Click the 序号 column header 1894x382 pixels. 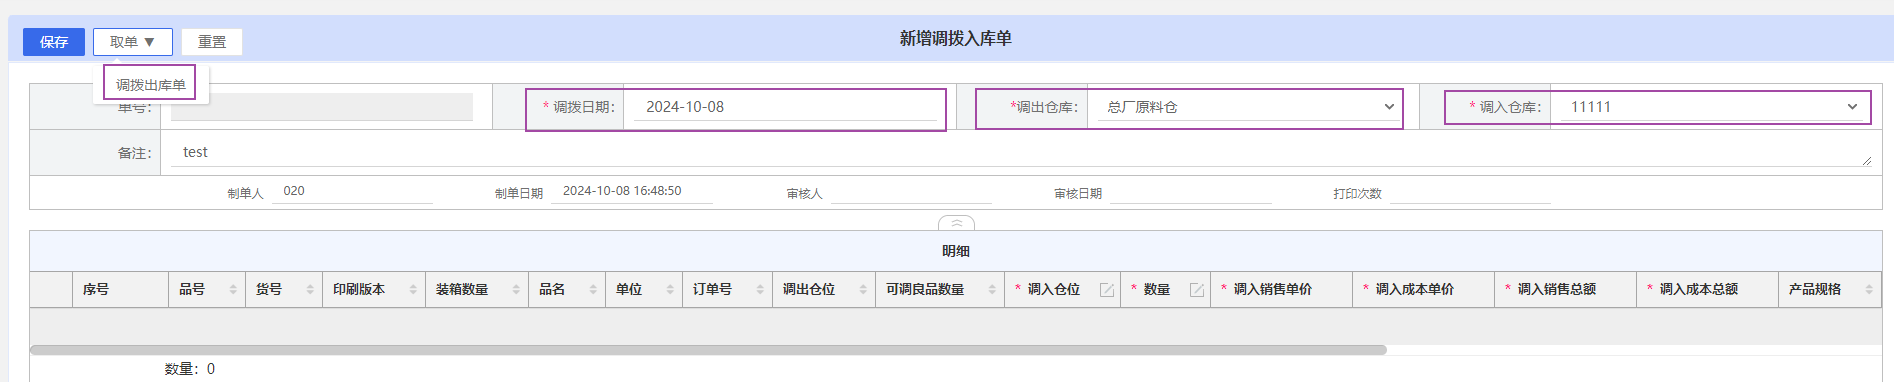click(x=121, y=290)
